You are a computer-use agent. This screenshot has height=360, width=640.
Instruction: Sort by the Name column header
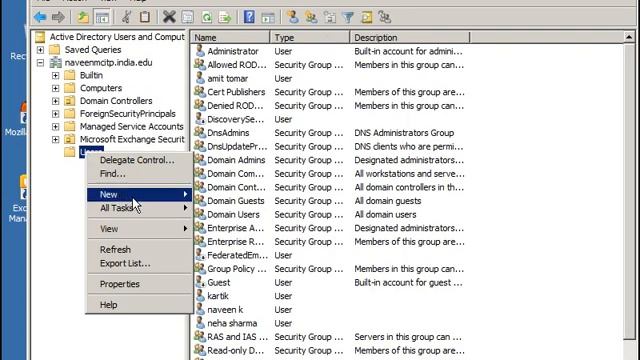(x=230, y=38)
